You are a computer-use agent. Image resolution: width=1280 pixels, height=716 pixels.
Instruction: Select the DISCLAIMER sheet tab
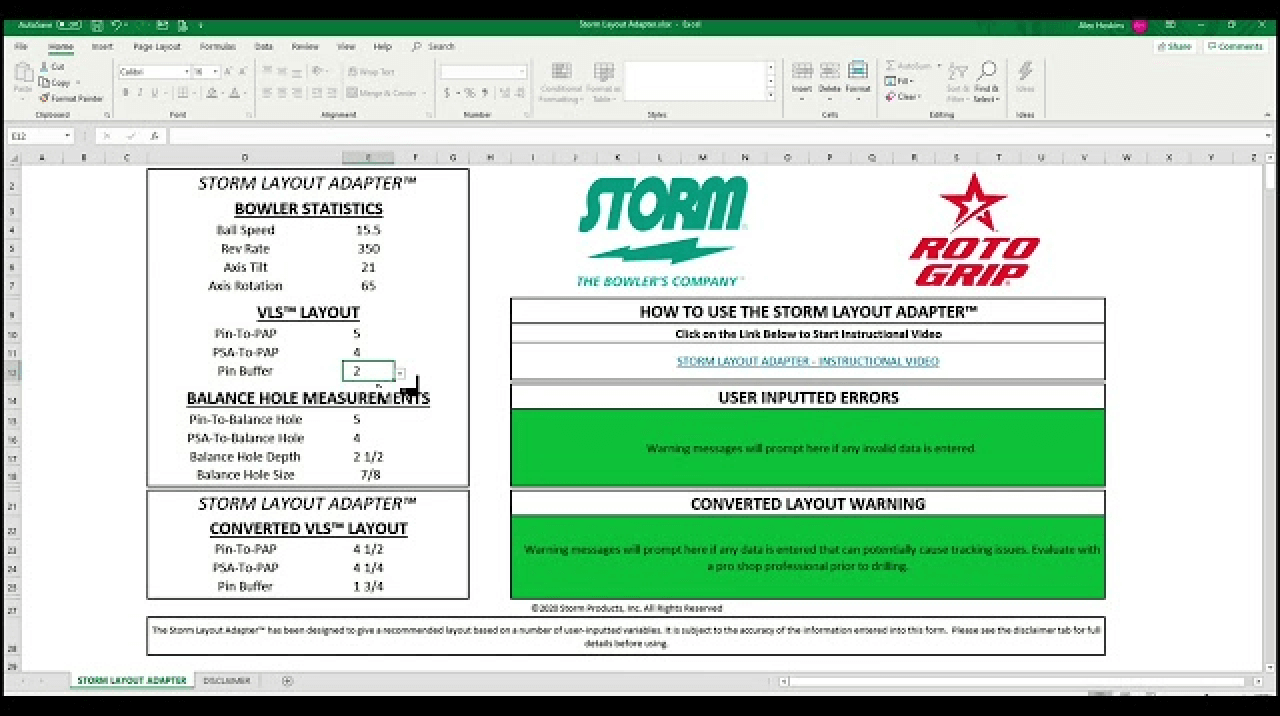pyautogui.click(x=227, y=681)
